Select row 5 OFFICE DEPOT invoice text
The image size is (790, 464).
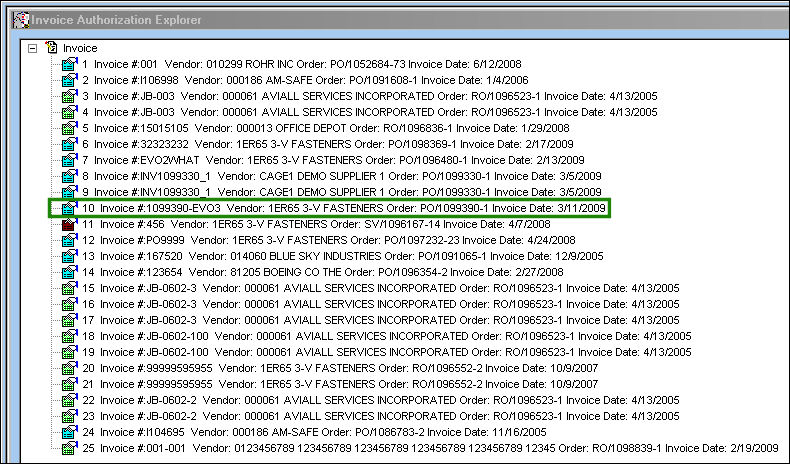[326, 128]
